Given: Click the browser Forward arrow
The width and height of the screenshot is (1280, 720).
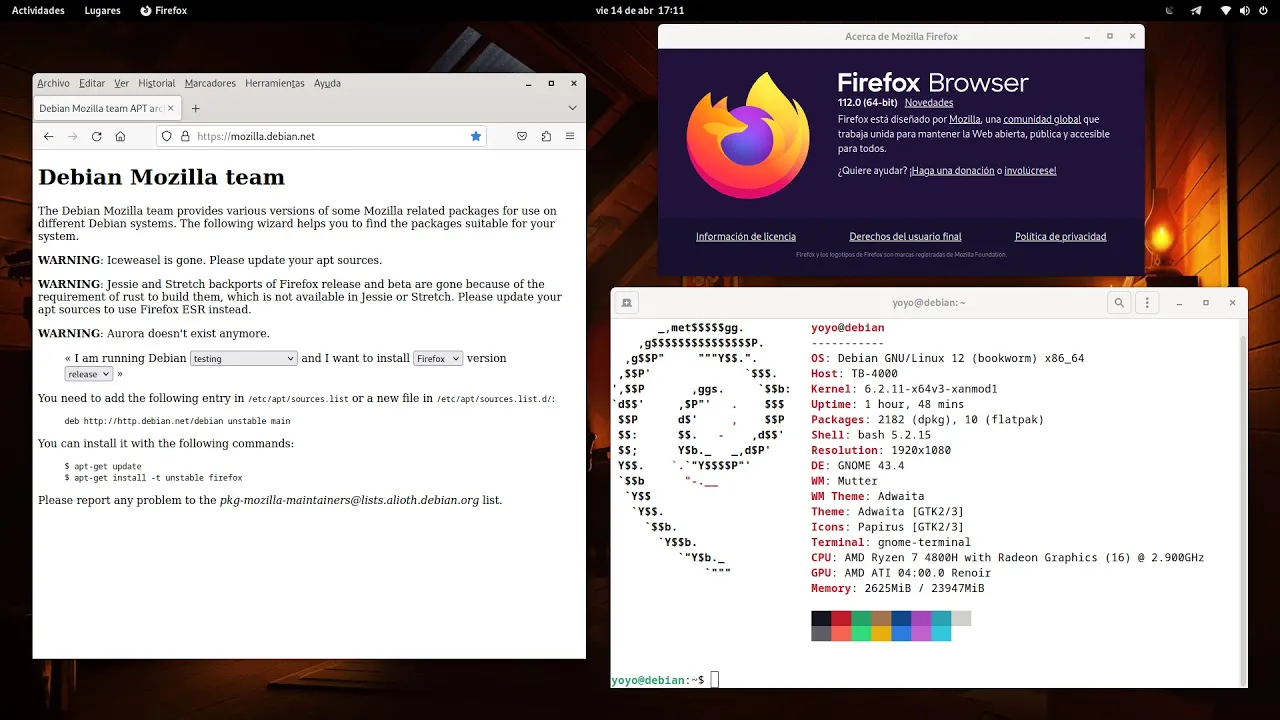Looking at the screenshot, I should point(72,136).
